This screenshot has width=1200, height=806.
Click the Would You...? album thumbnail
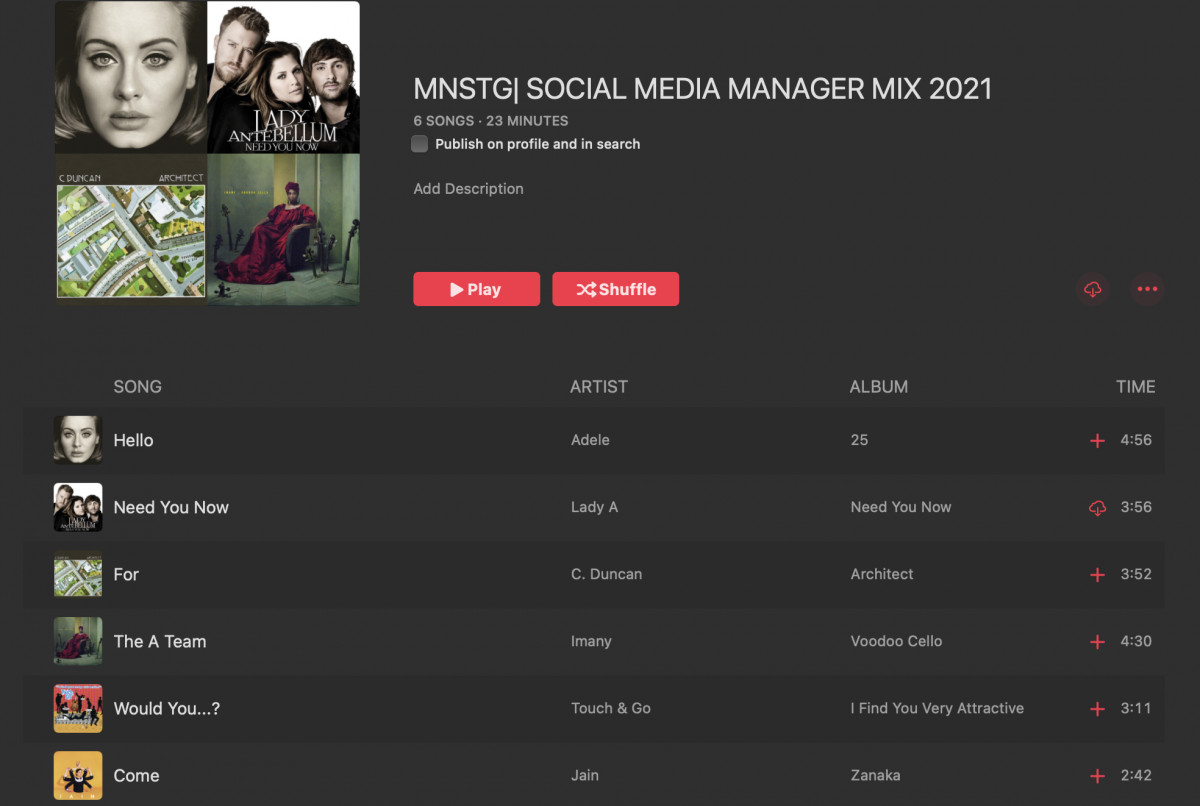coord(78,708)
